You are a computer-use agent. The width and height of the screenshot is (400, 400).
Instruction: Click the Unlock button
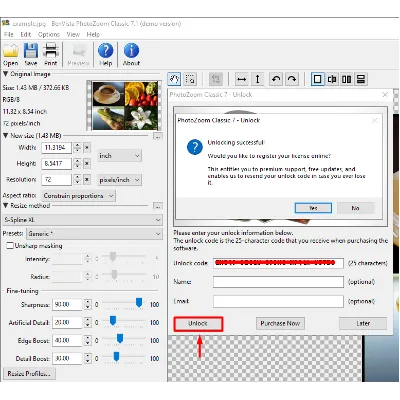click(x=198, y=324)
